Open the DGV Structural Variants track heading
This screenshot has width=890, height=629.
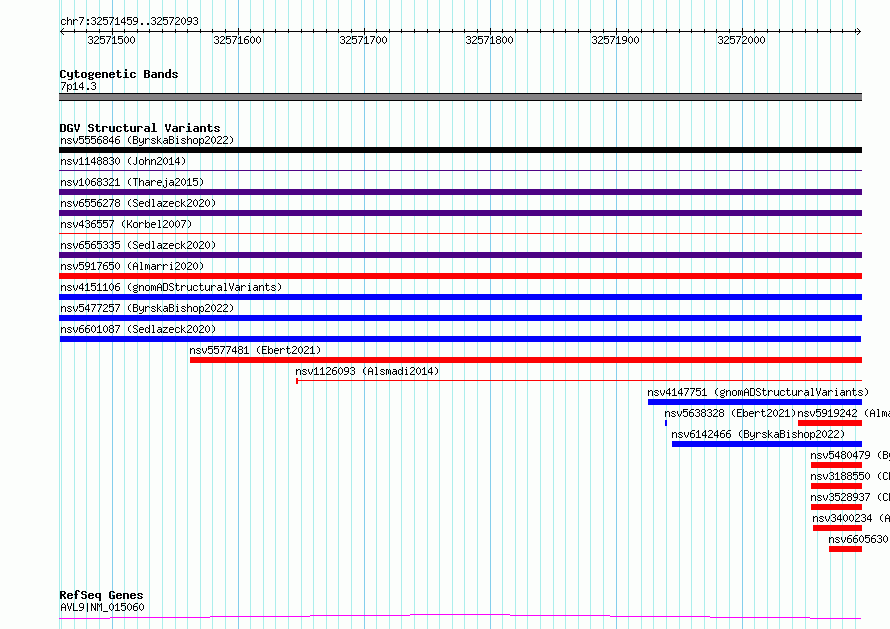click(140, 128)
